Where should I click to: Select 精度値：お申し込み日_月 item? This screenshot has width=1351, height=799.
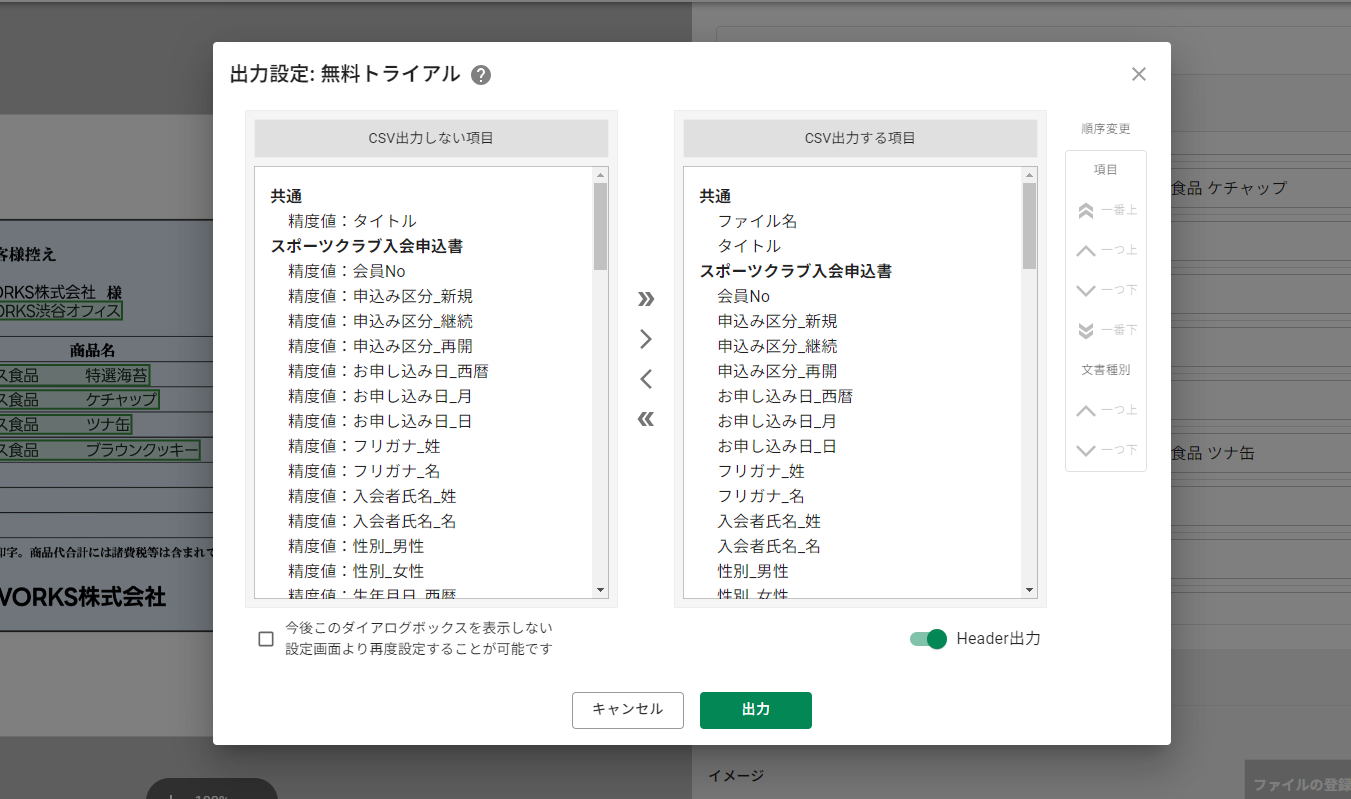tap(380, 396)
